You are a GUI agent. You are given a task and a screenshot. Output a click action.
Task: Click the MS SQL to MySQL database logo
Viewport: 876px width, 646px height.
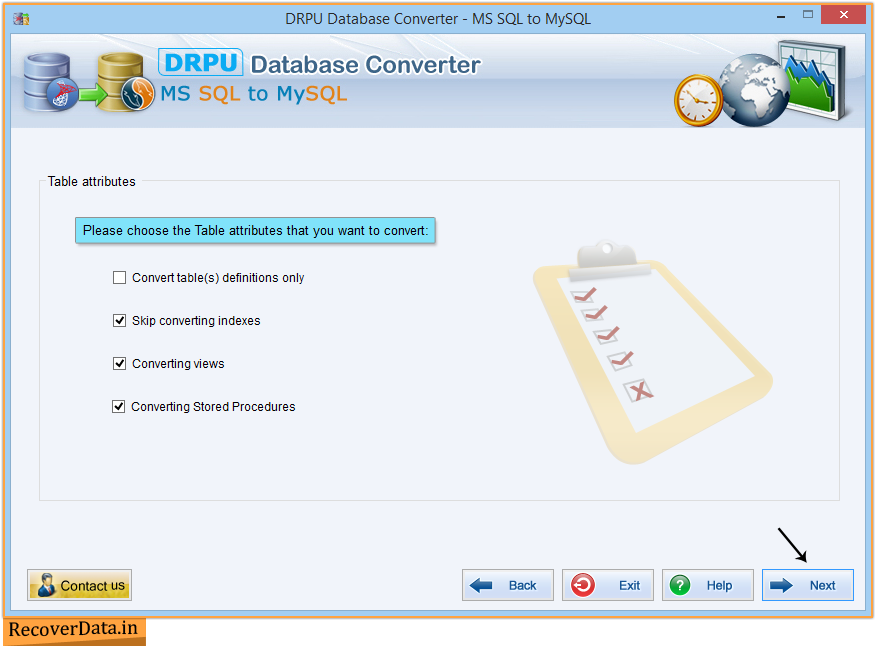click(88, 82)
